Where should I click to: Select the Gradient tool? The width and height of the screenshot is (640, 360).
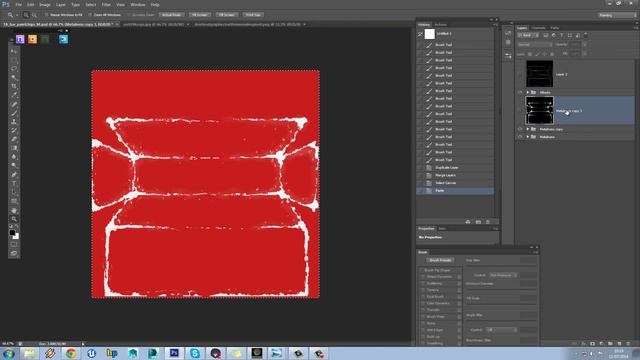point(14,148)
